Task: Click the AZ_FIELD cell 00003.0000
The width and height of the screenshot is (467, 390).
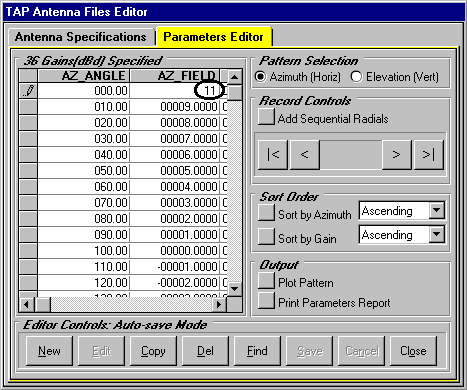Action: [x=174, y=203]
